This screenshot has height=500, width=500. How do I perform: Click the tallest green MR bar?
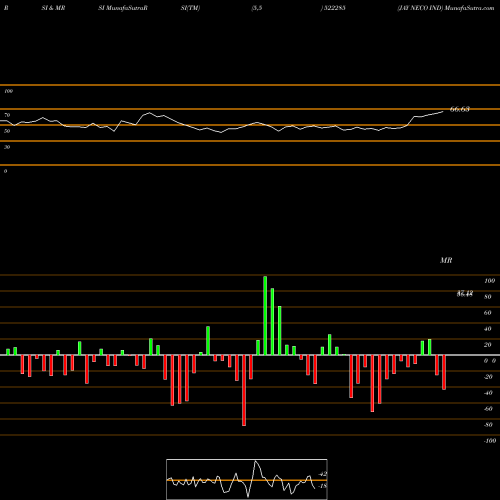click(265, 315)
